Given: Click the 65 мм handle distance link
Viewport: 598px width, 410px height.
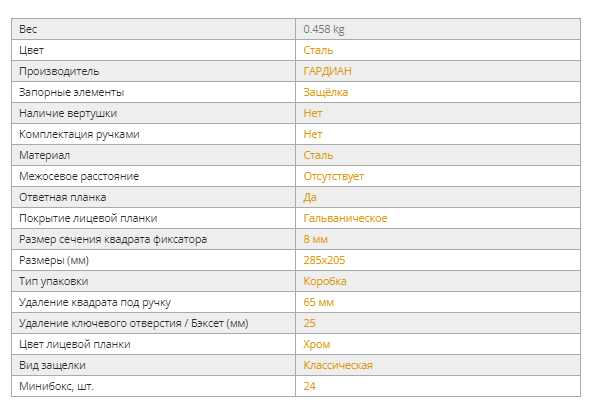Looking at the screenshot, I should pyautogui.click(x=318, y=302).
